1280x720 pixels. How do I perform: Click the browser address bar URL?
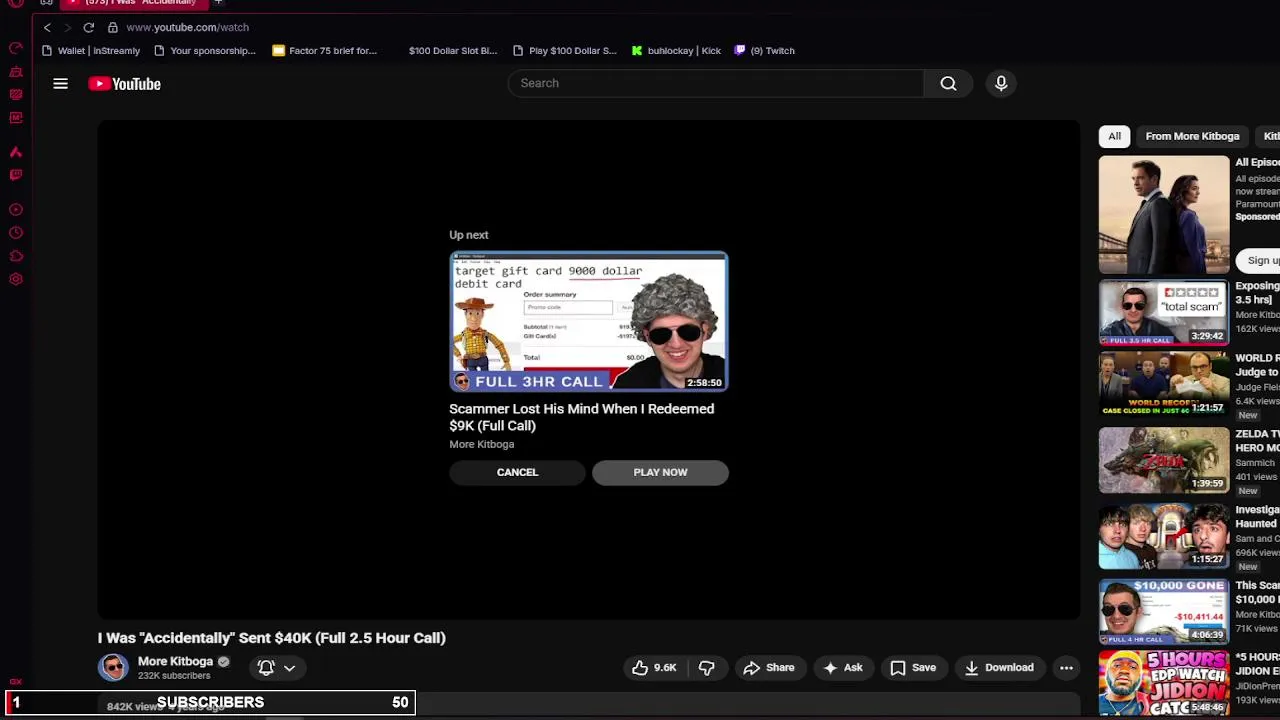pyautogui.click(x=188, y=27)
